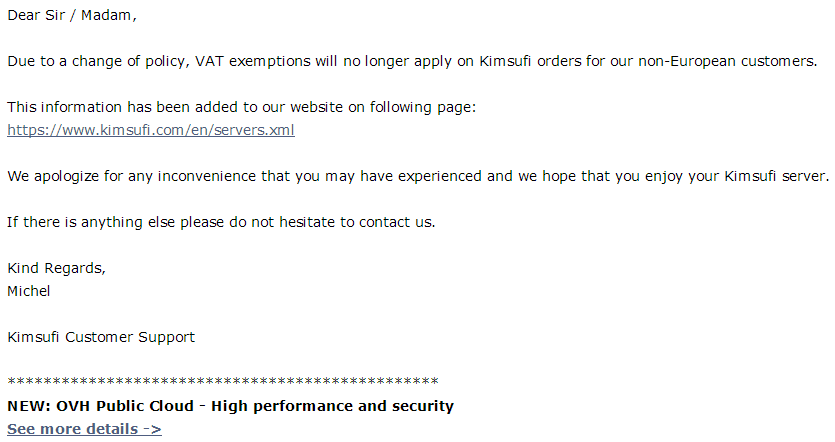The height and width of the screenshot is (442, 835).
Task: Click "Kimsufi server" ending the apology sentence
Action: 776,176
